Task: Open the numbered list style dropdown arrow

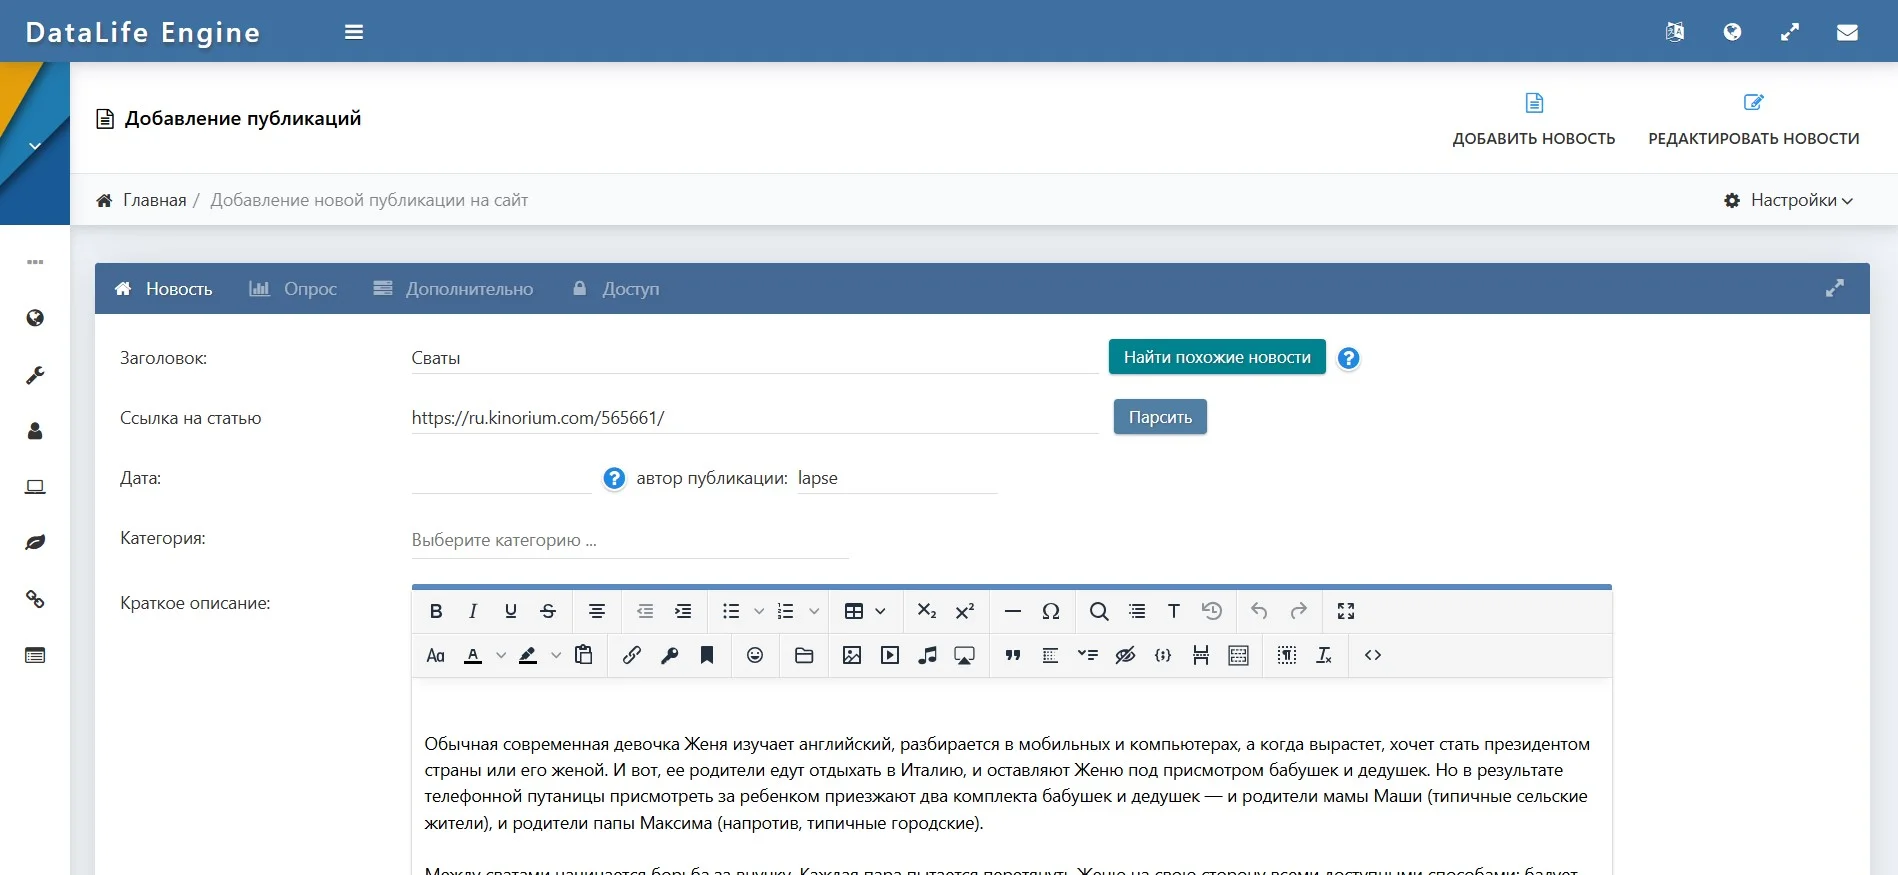Action: point(814,611)
